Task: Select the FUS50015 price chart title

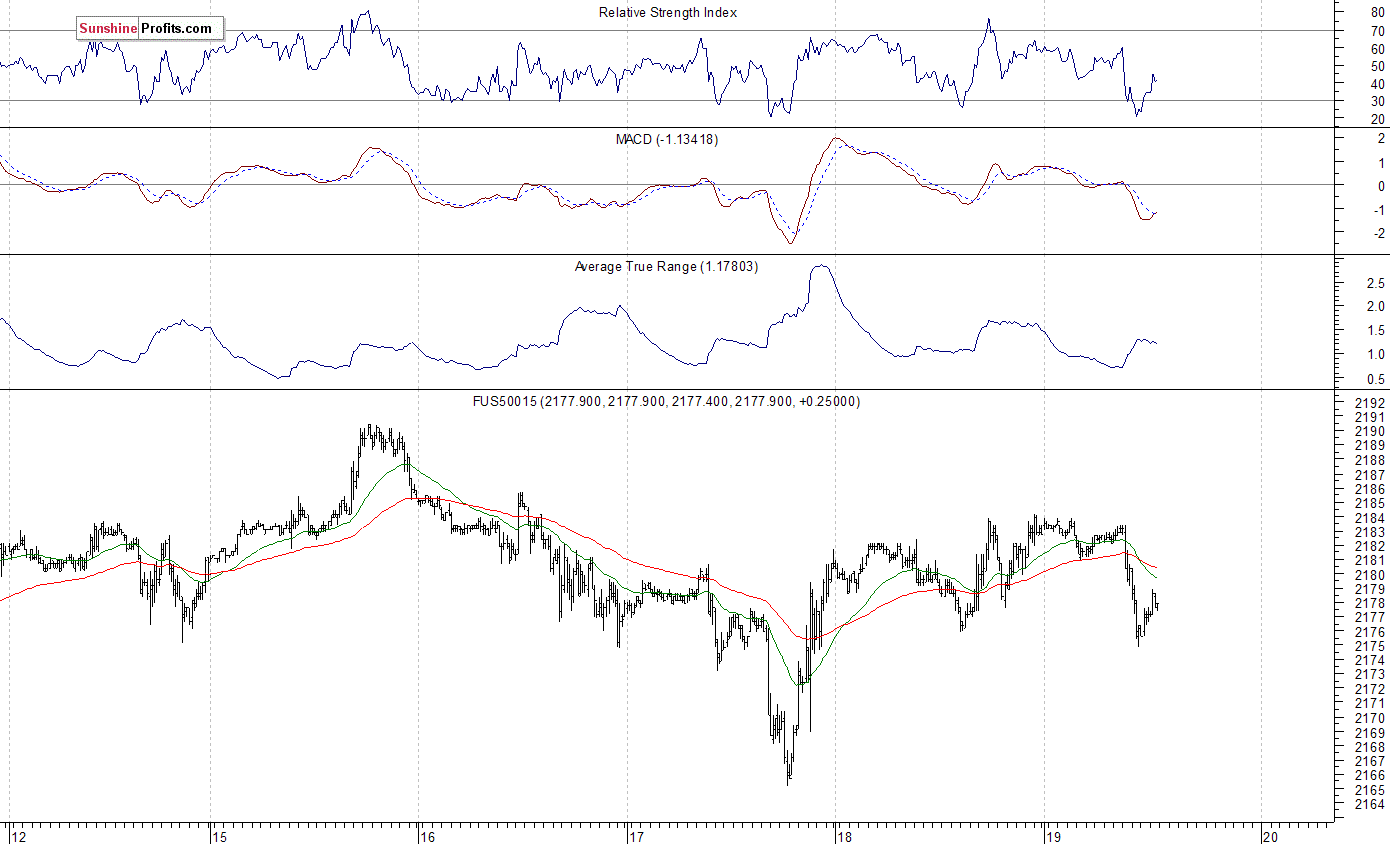Action: click(666, 401)
